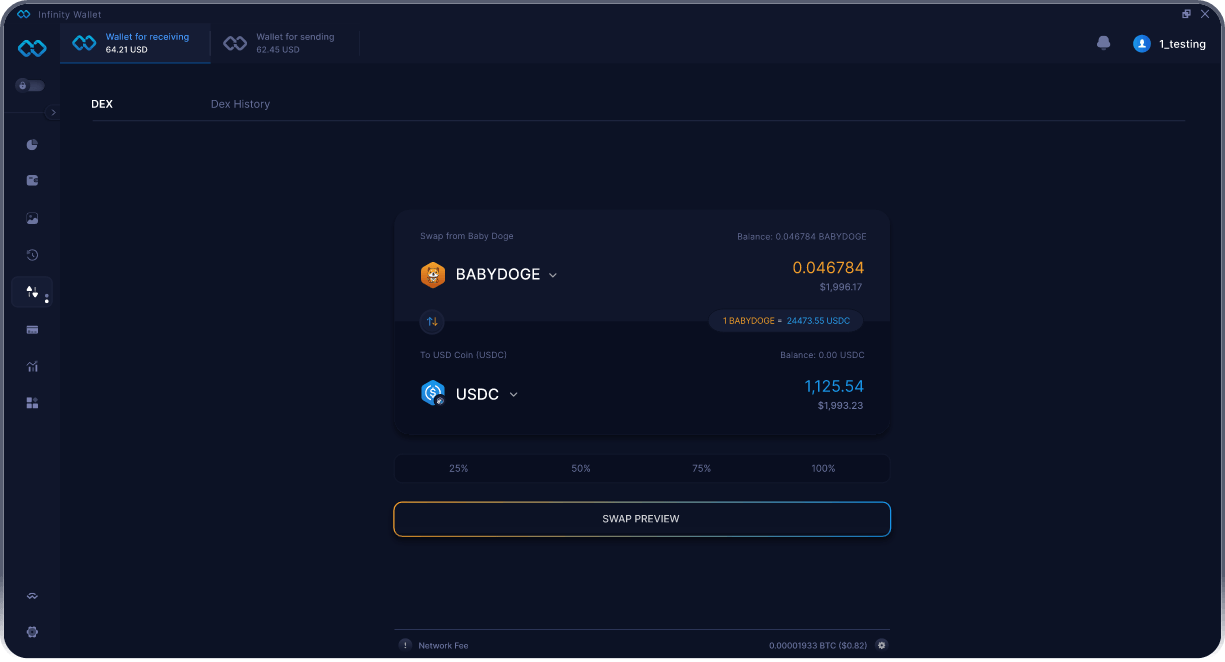Click the USDC coin icon
1225x662 pixels.
pos(433,394)
